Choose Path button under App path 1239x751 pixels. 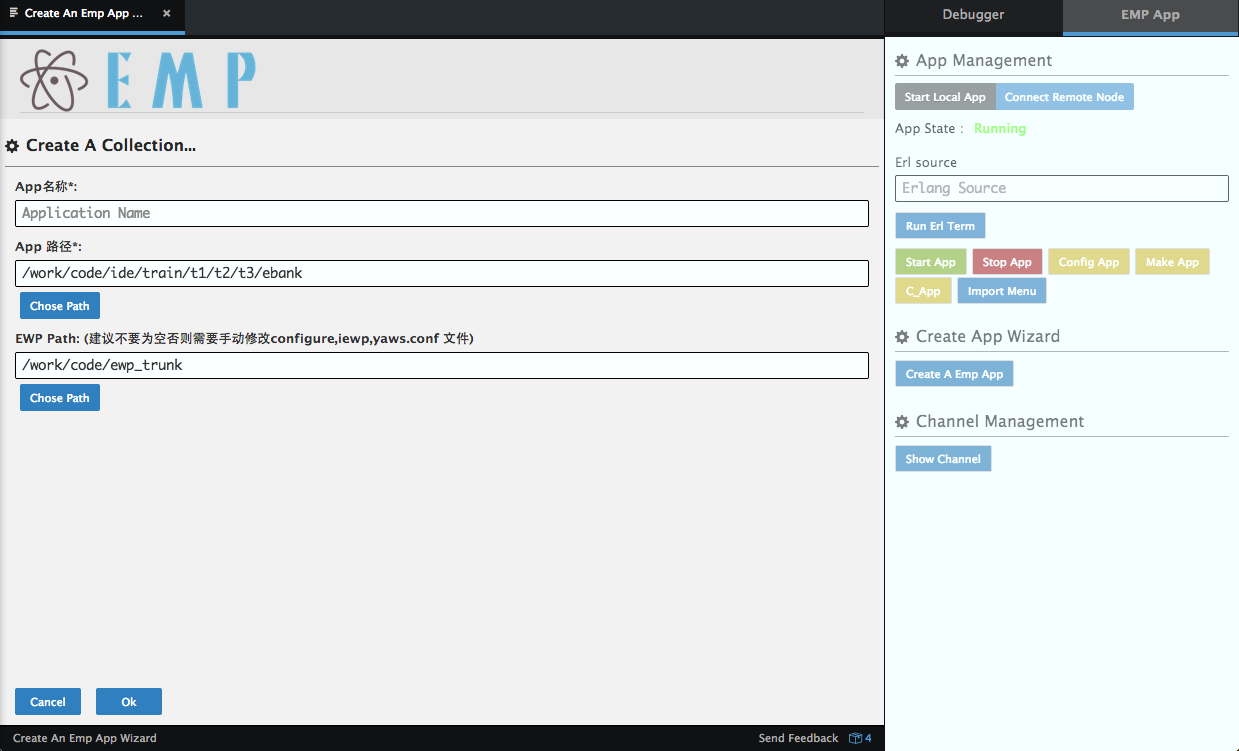[x=60, y=306]
